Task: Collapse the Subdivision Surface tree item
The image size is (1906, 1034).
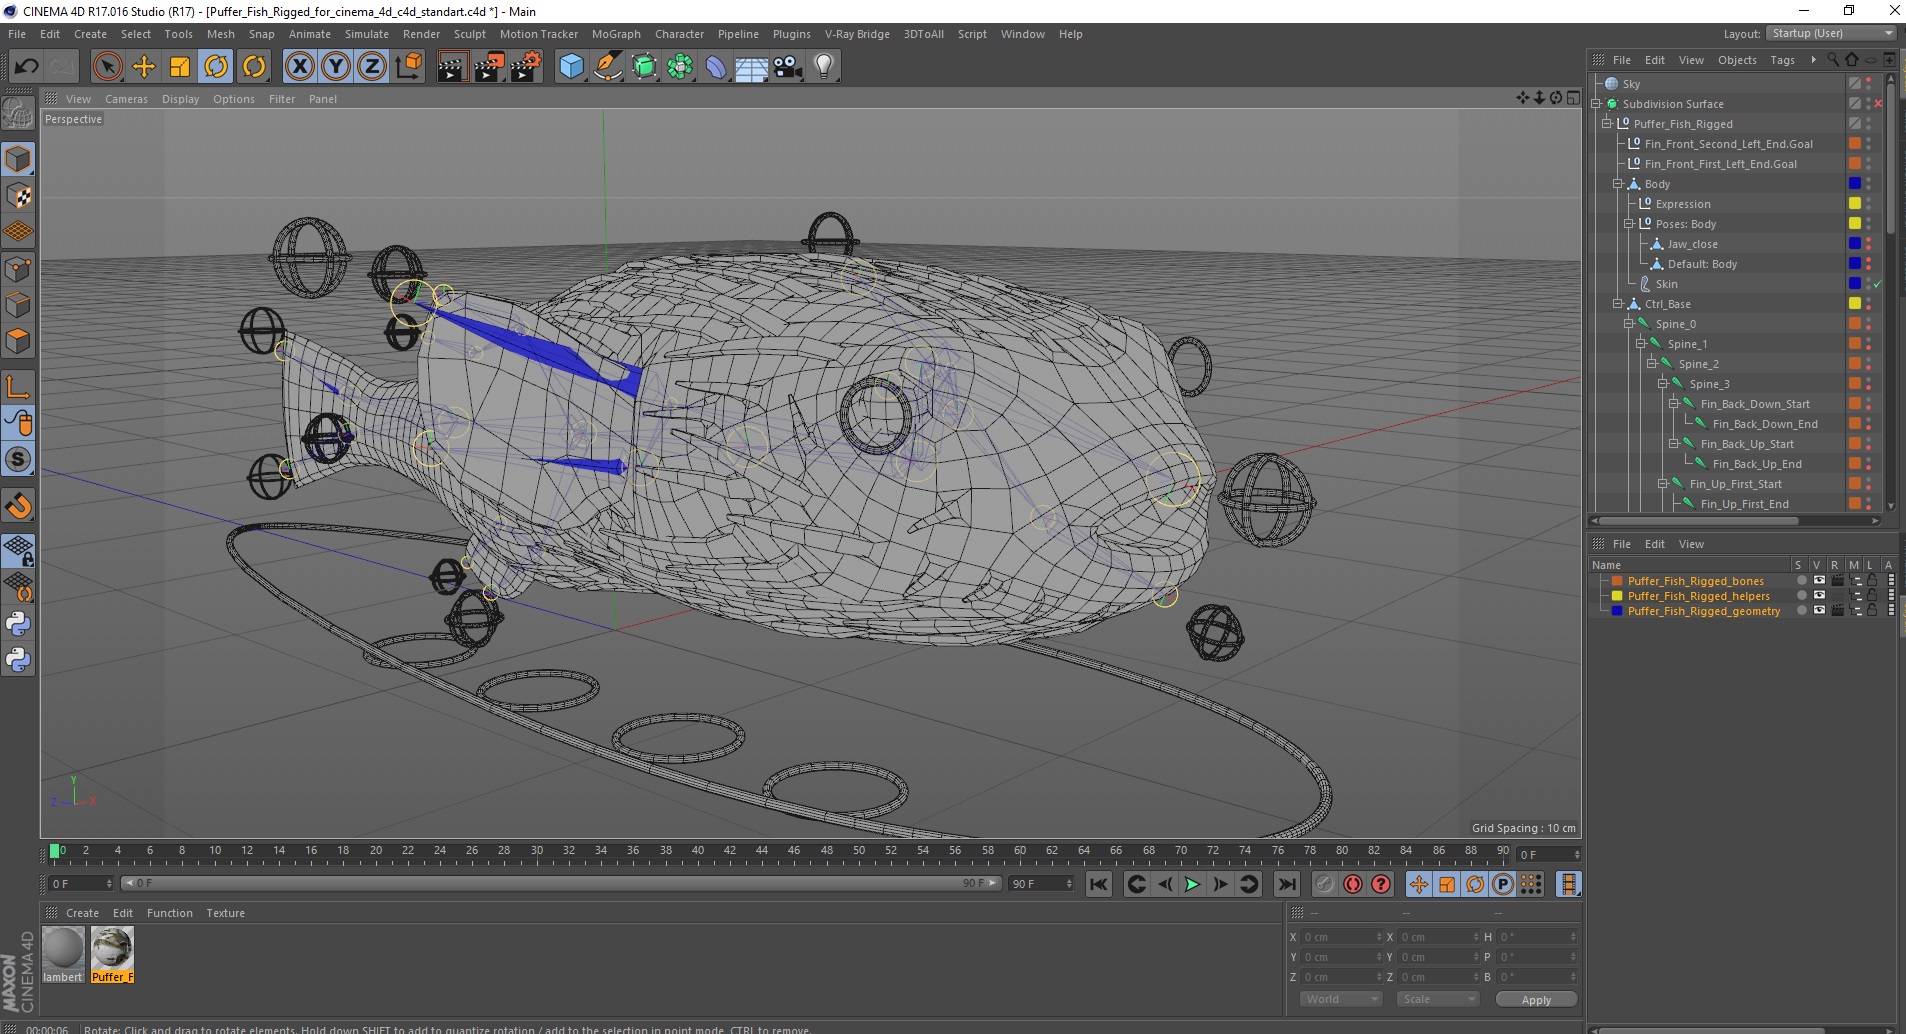Action: tap(1597, 104)
